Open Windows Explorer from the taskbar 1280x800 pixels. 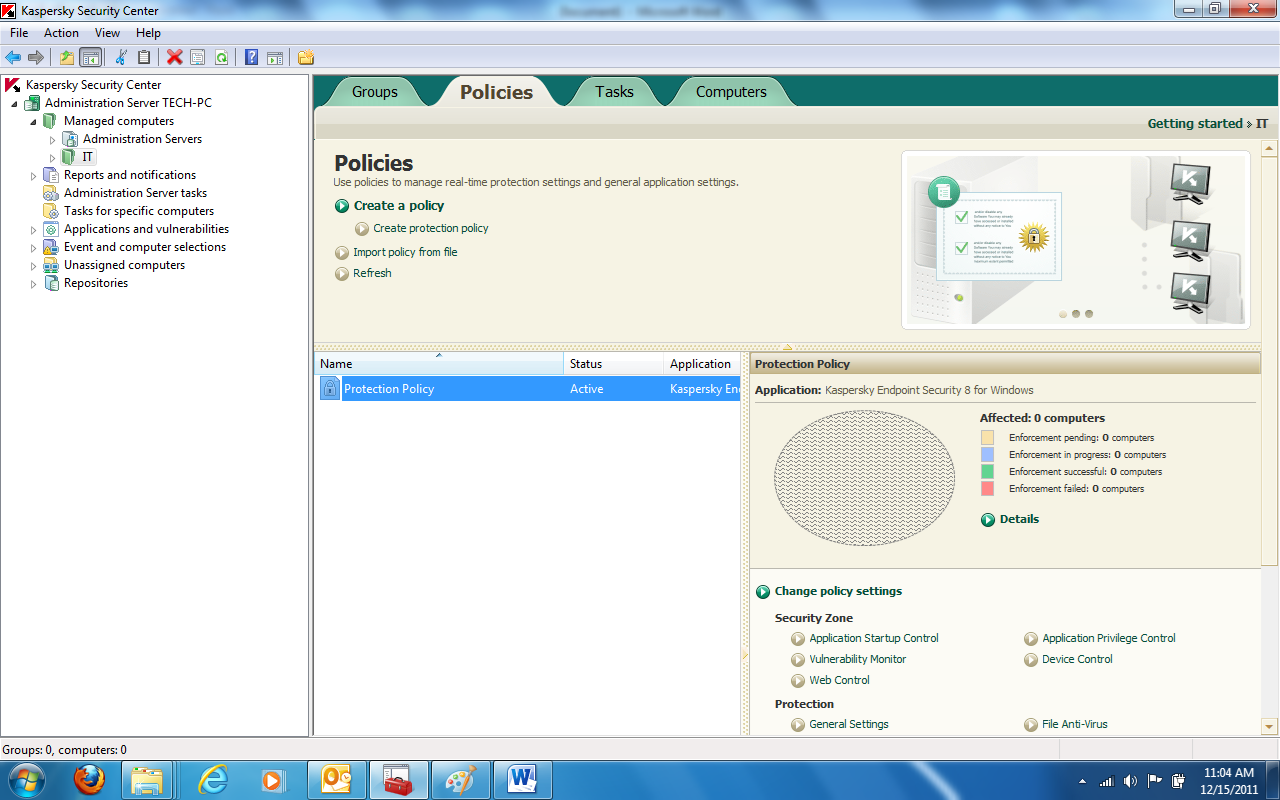[148, 780]
